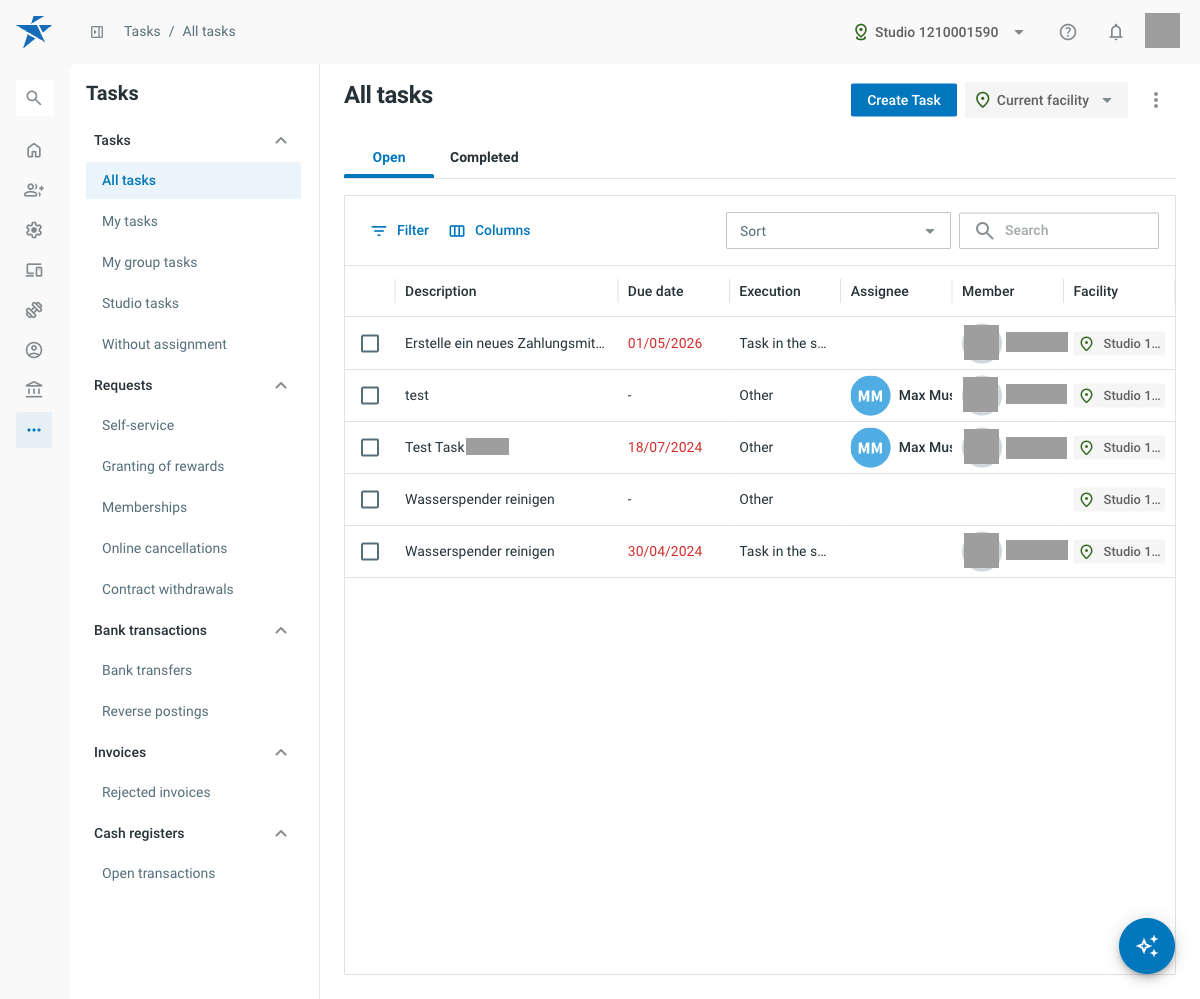1200x999 pixels.
Task: Open the add-member people icon
Action: pyautogui.click(x=34, y=190)
